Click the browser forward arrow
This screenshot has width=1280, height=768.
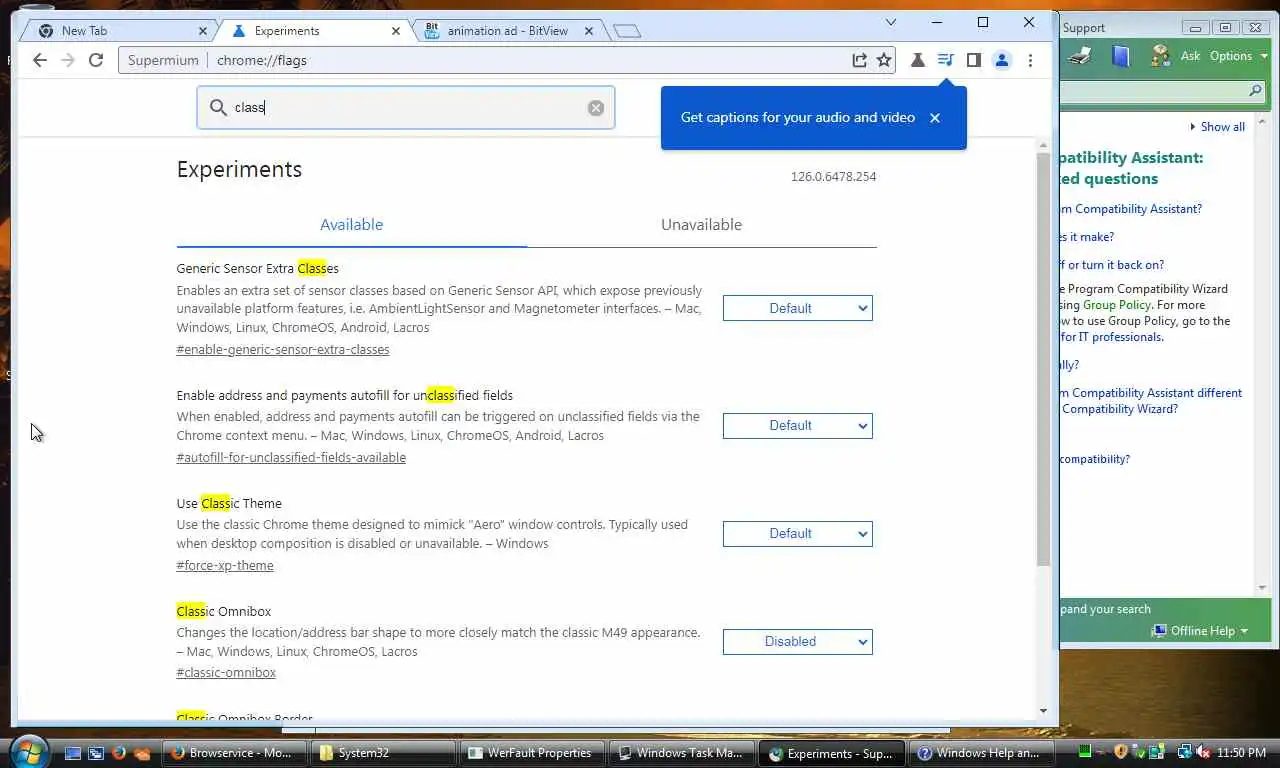click(68, 60)
